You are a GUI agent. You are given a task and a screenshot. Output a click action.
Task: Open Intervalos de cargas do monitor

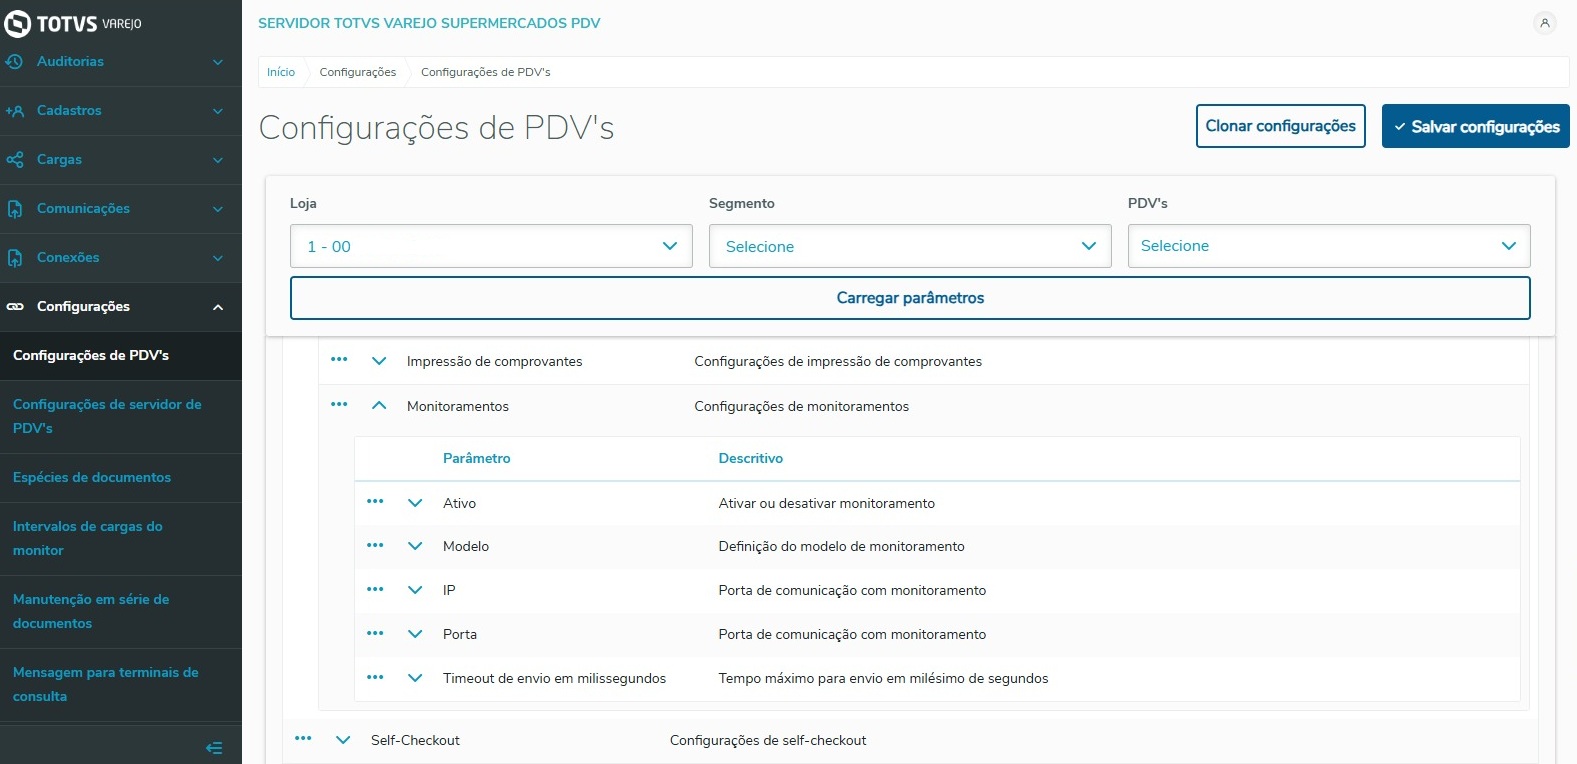(x=121, y=539)
